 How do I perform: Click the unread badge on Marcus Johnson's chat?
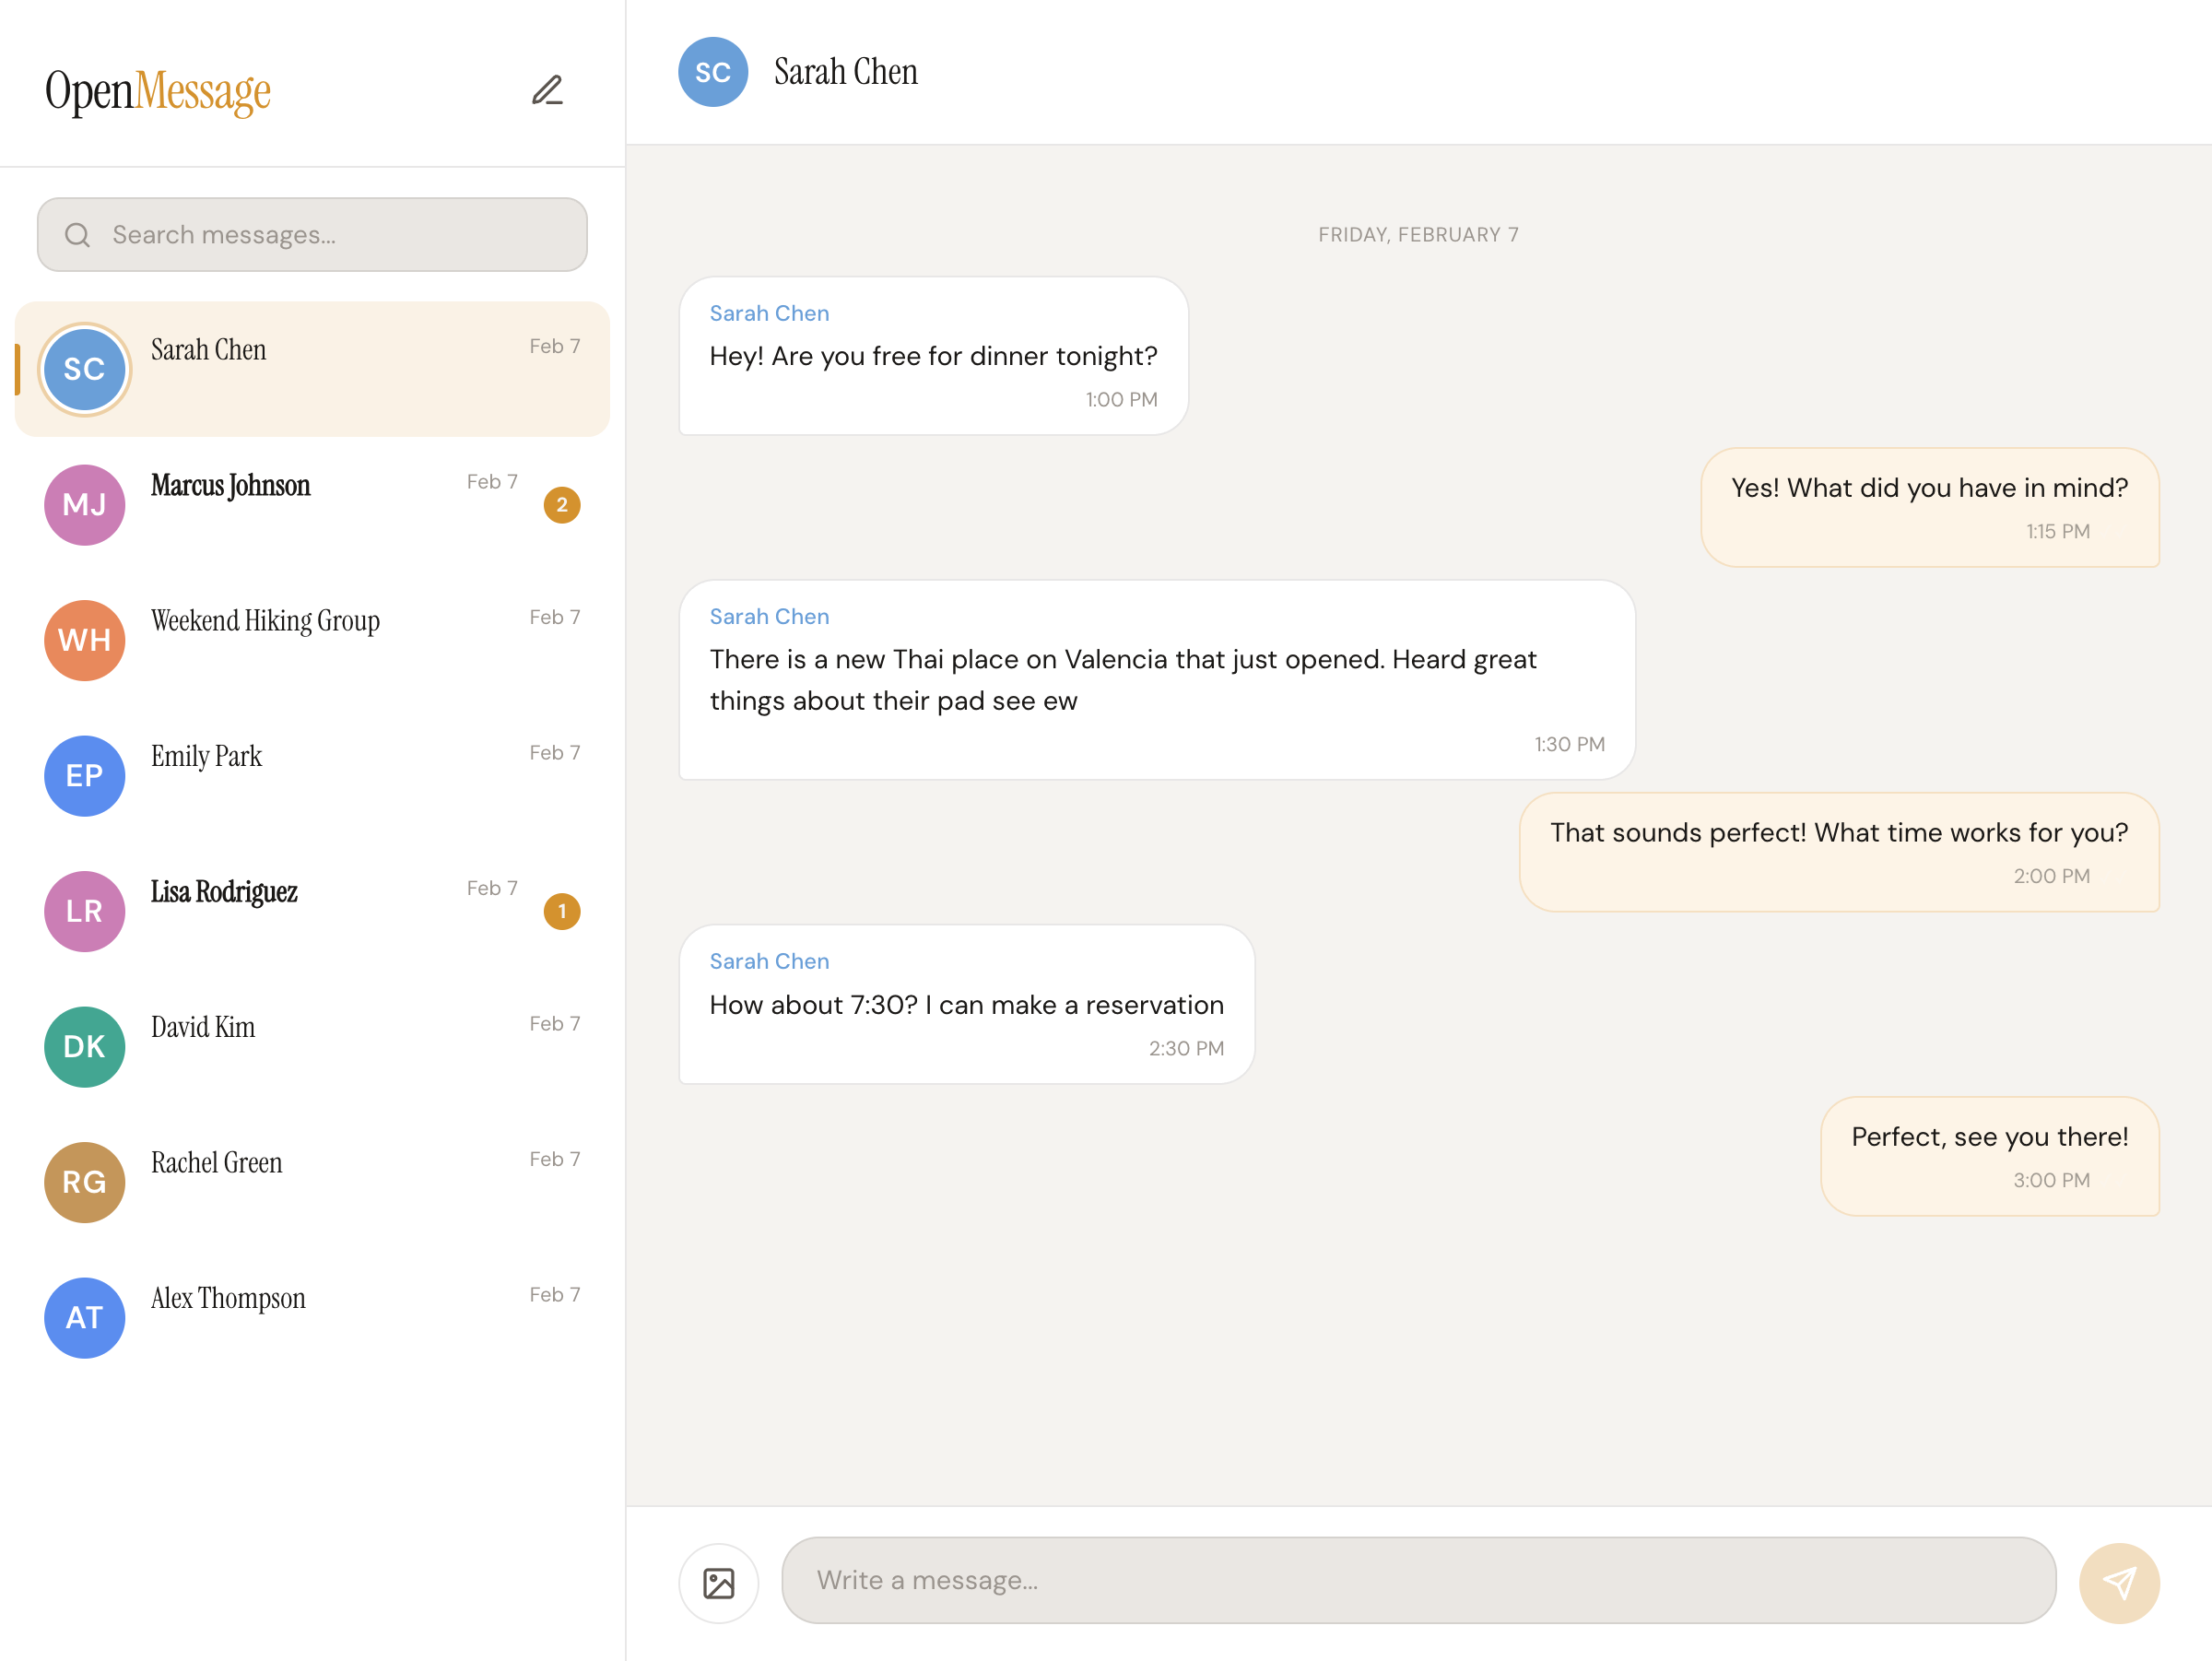click(x=563, y=505)
